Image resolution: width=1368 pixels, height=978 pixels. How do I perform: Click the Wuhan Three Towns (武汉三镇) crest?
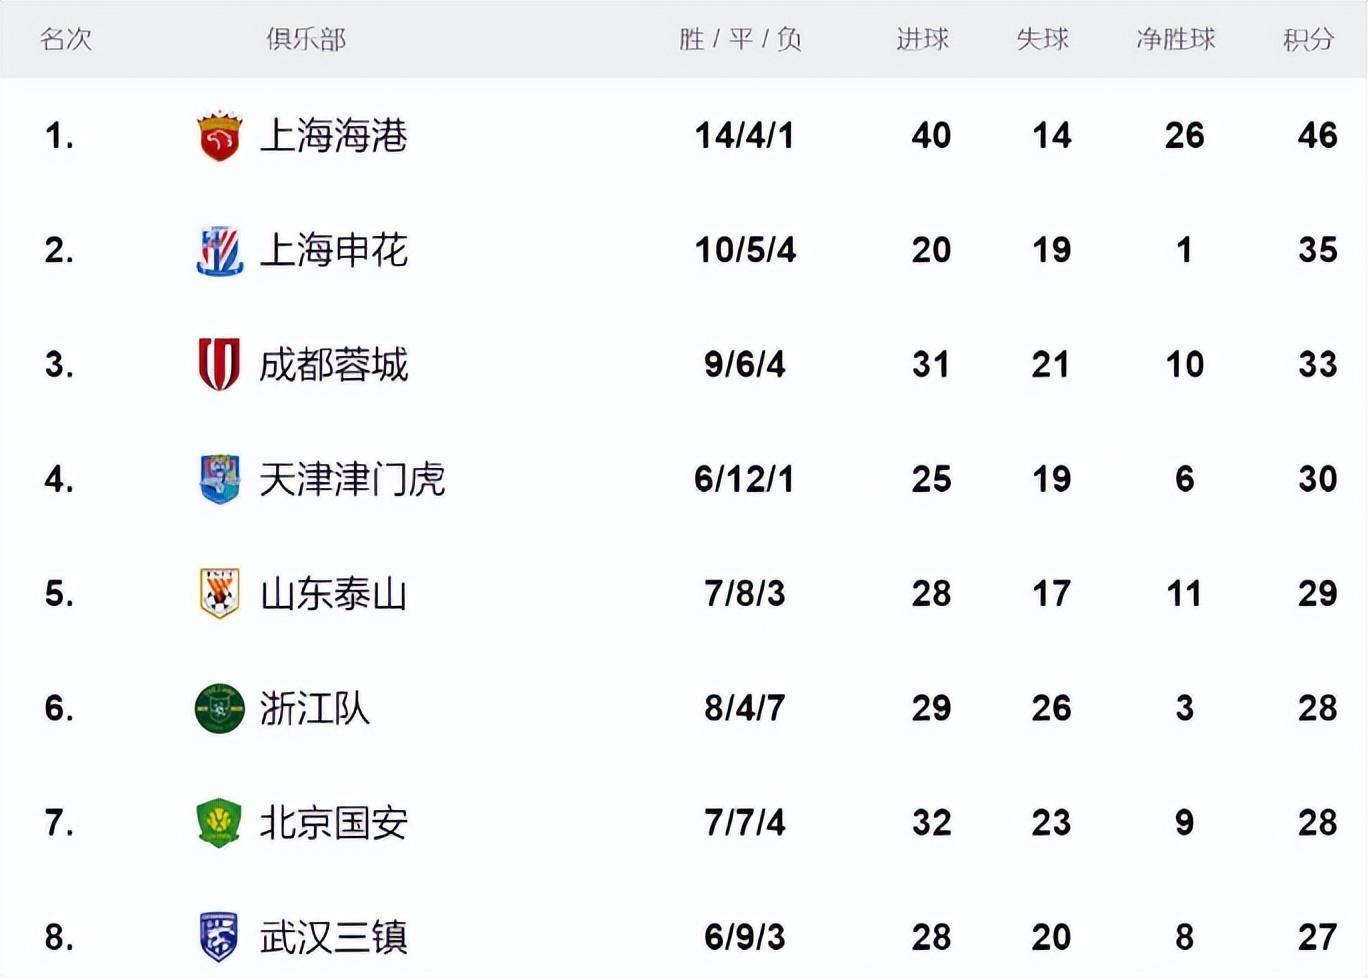click(219, 937)
